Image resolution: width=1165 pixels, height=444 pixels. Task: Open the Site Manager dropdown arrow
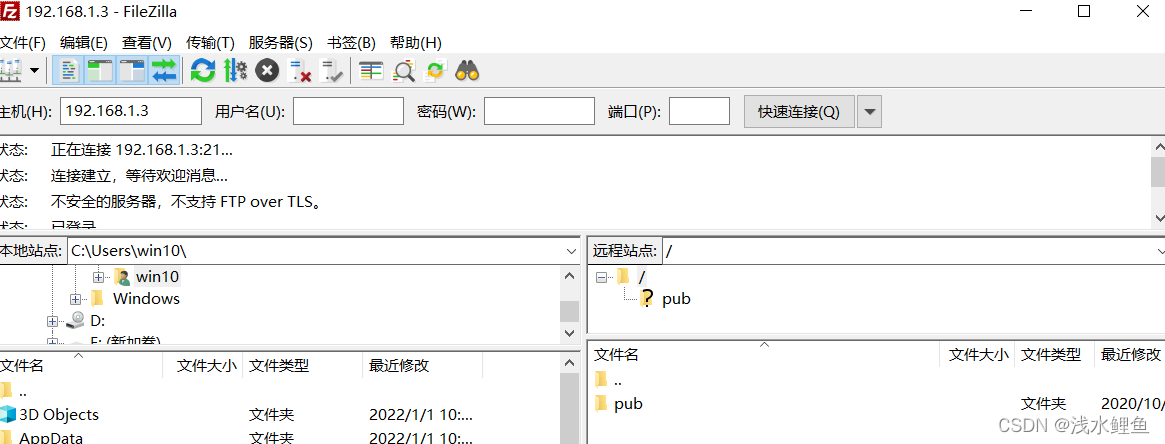click(x=35, y=71)
